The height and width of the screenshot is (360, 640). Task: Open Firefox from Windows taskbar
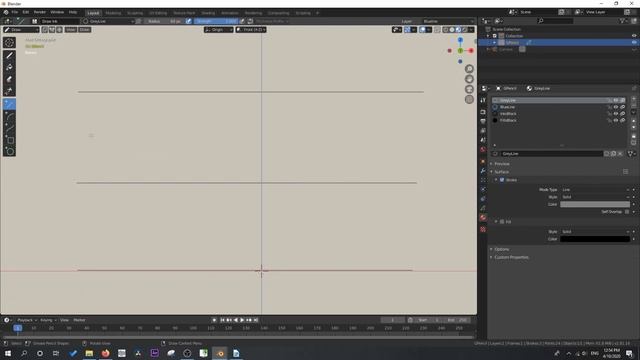(x=105, y=353)
